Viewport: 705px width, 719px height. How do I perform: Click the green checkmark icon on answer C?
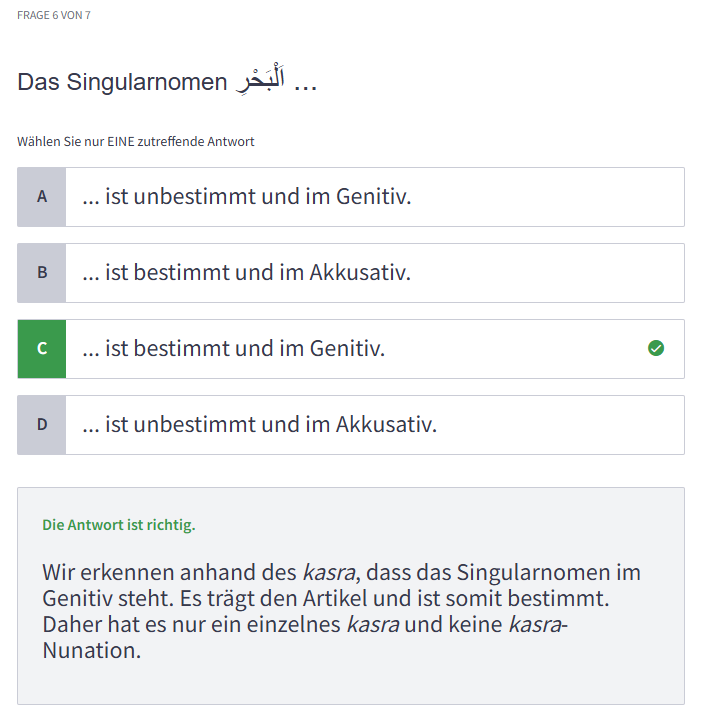point(656,348)
